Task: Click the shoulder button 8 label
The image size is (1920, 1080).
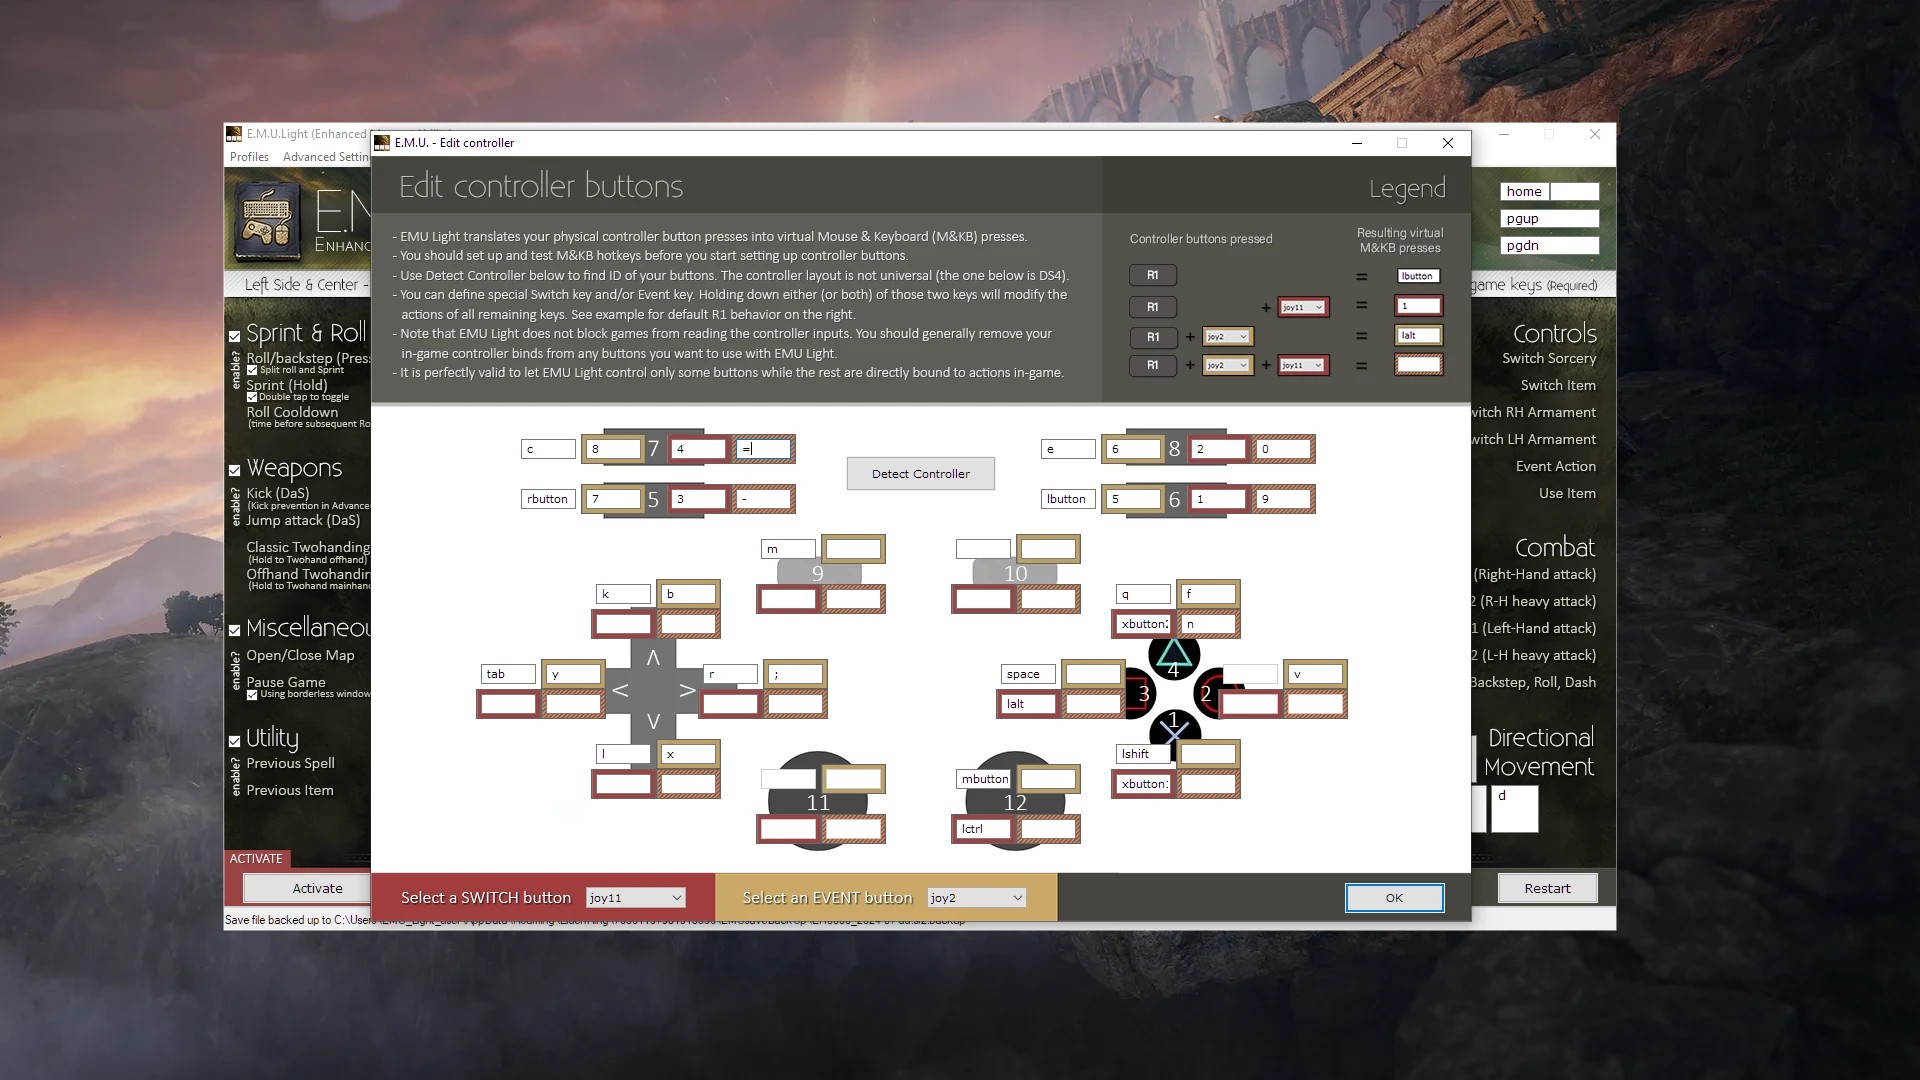Action: click(x=1174, y=449)
